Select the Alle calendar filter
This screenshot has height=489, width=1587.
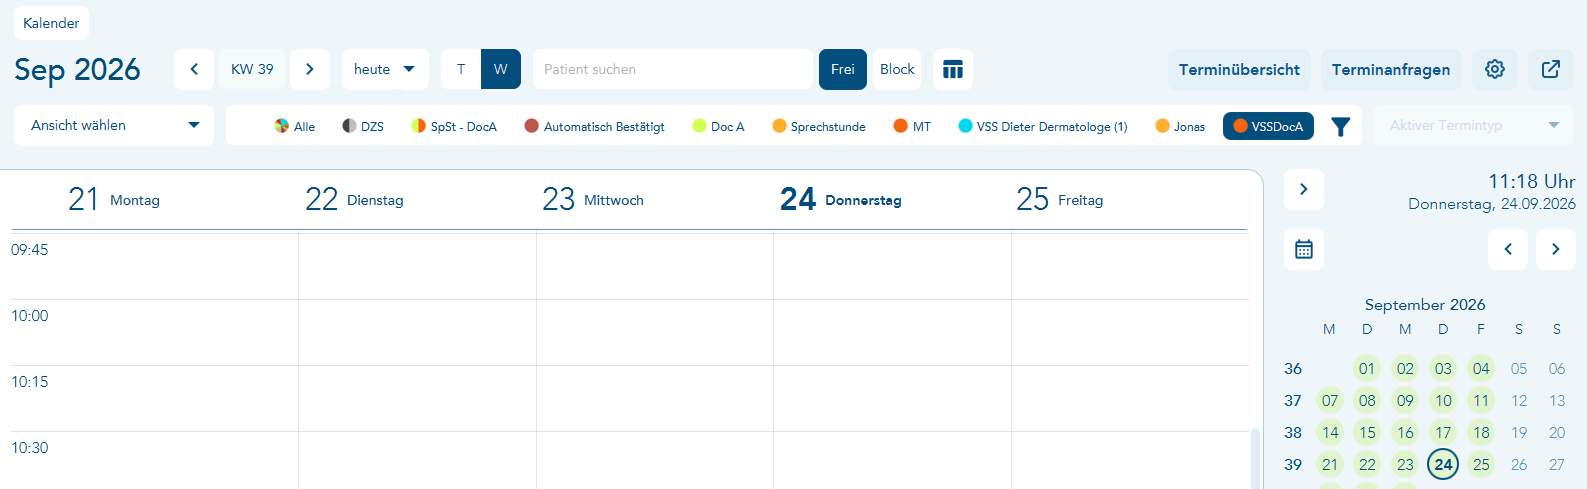pyautogui.click(x=295, y=126)
